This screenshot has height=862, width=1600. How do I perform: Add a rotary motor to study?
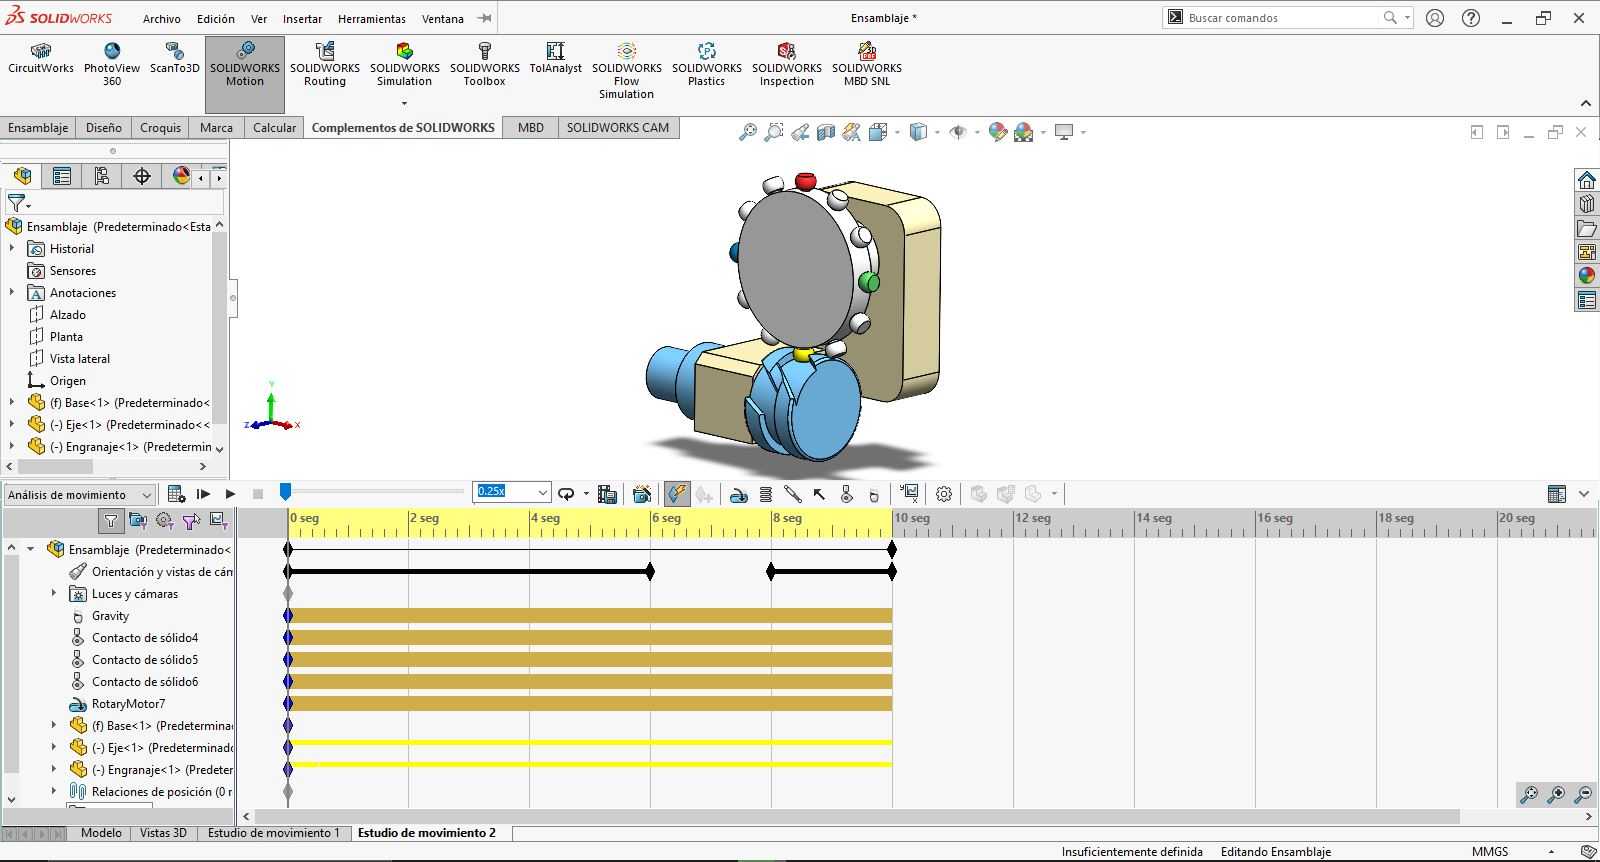coord(738,494)
